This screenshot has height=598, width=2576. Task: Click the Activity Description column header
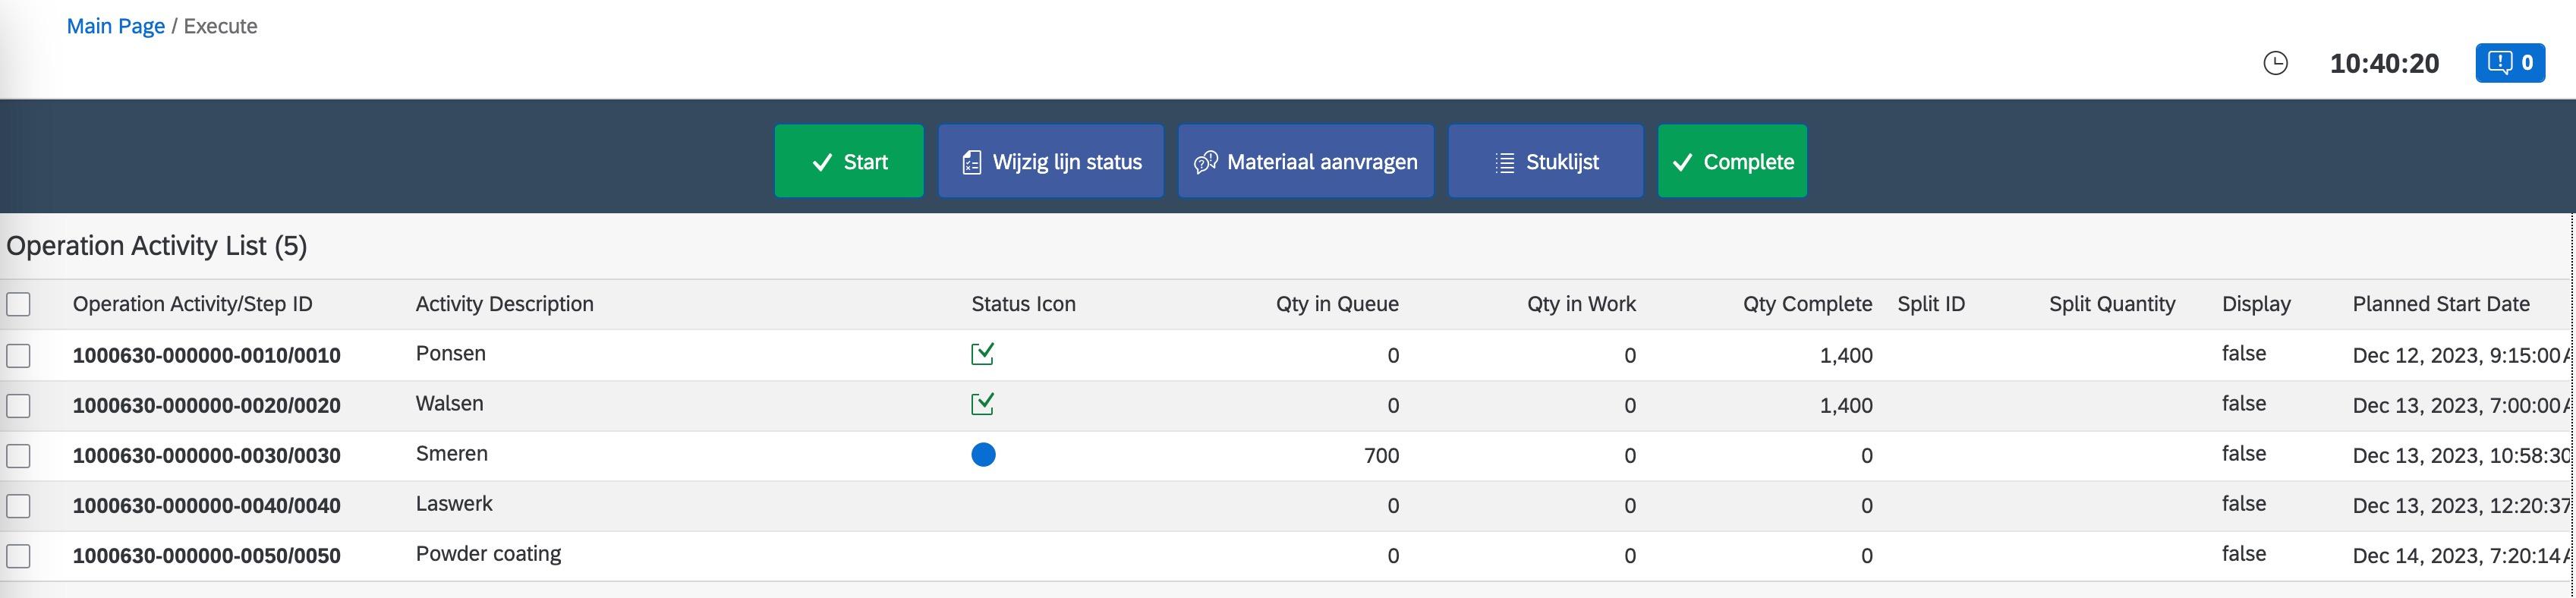pos(504,304)
